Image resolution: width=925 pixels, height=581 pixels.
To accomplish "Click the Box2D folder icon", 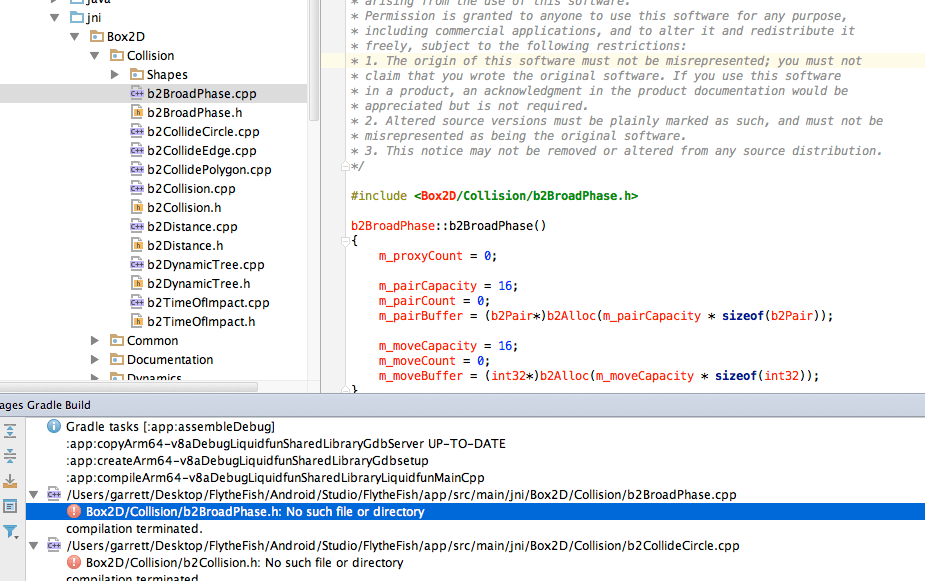I will 97,37.
